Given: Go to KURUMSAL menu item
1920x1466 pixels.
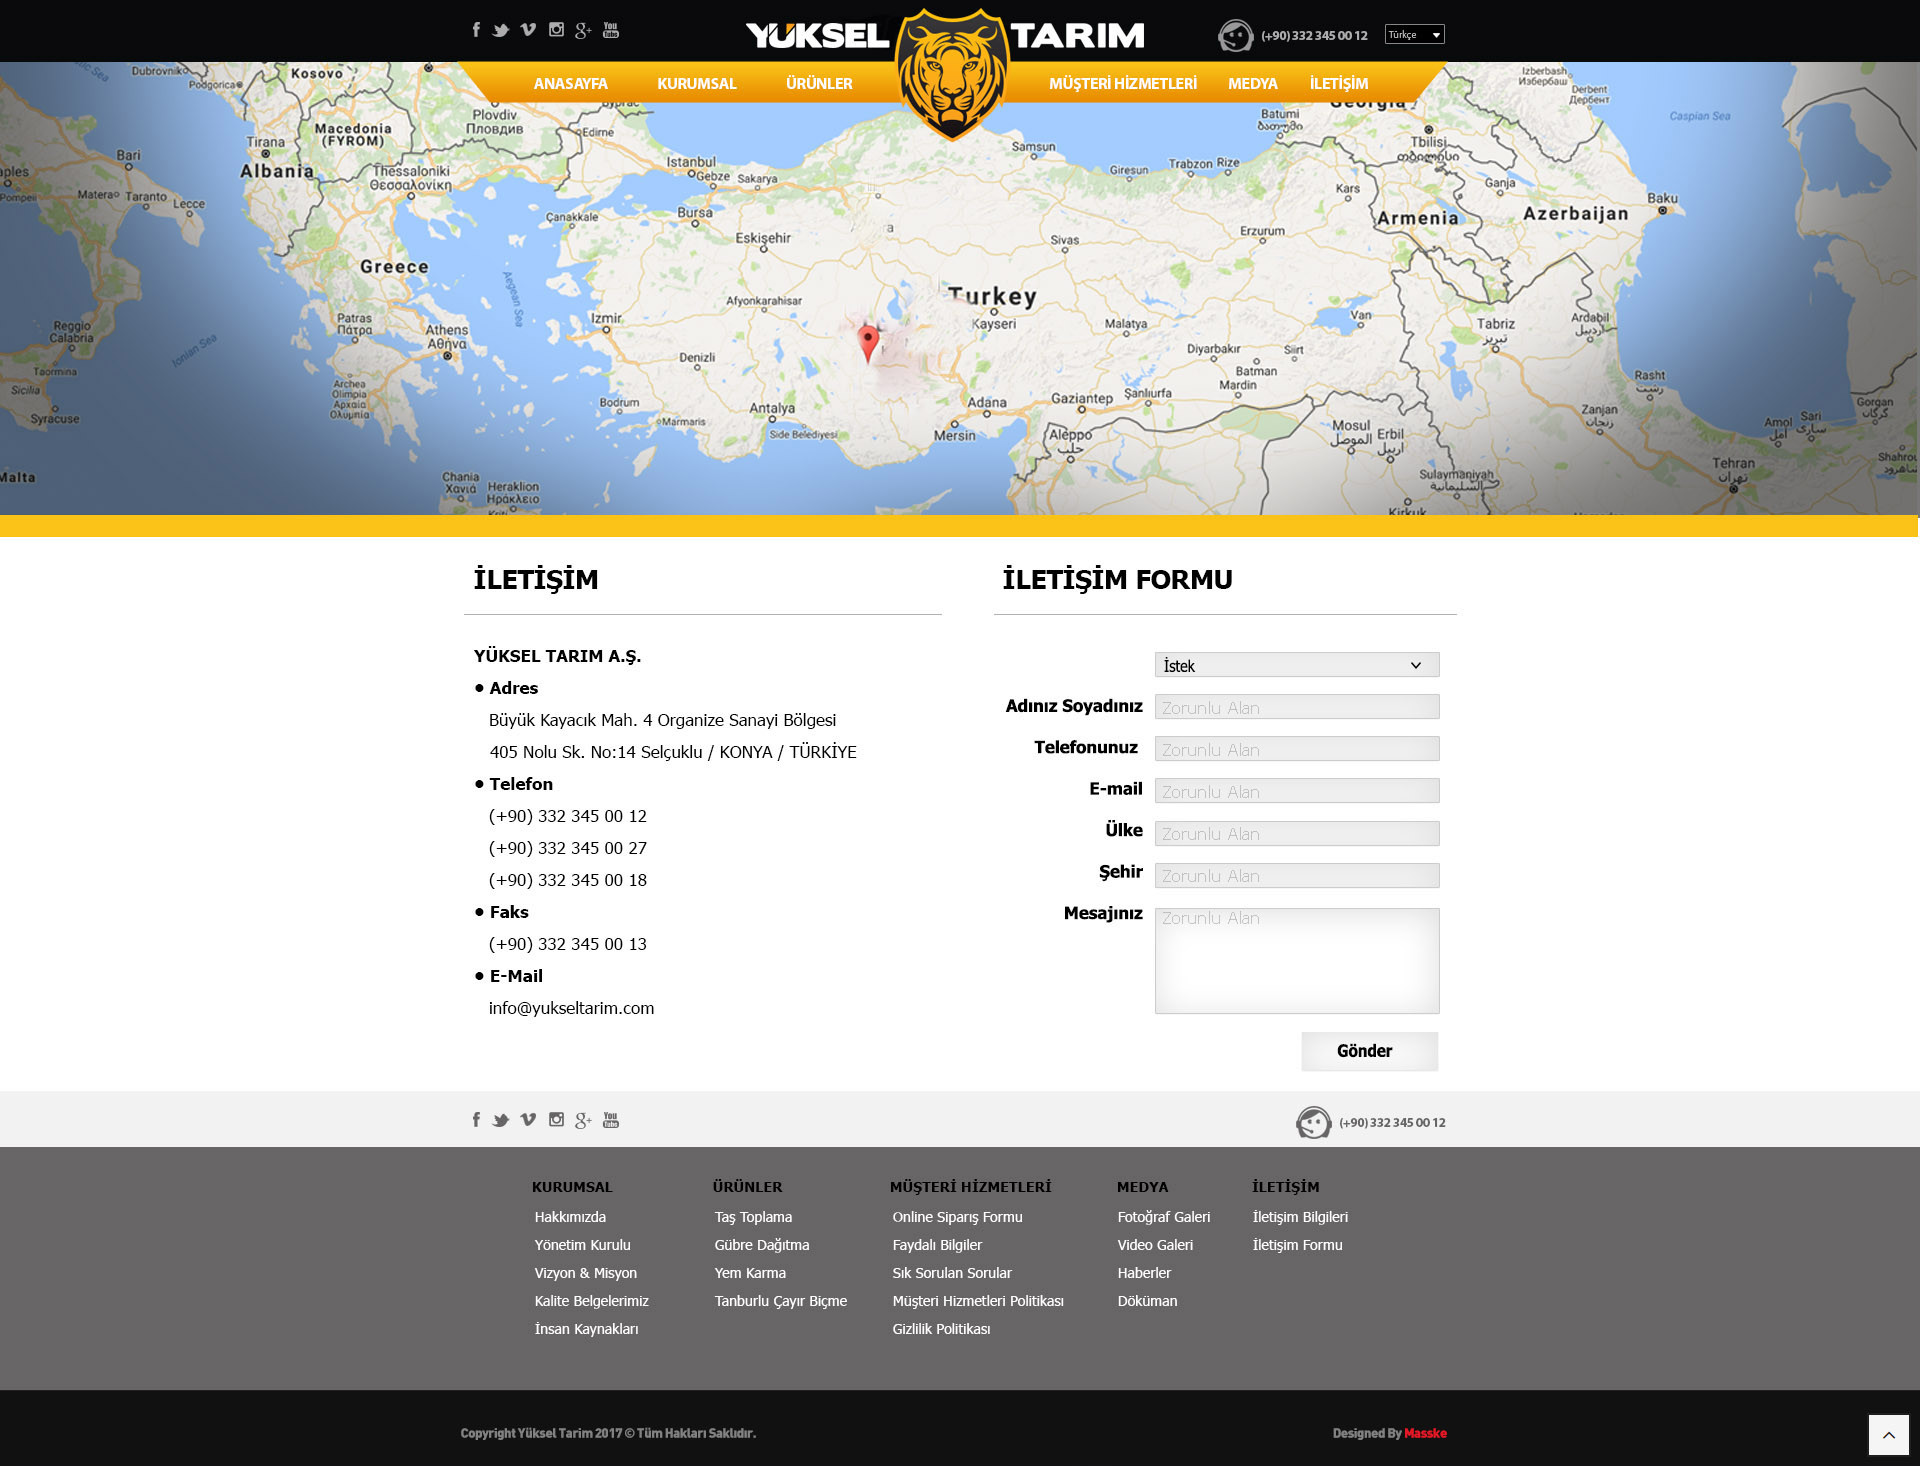Looking at the screenshot, I should 696,84.
